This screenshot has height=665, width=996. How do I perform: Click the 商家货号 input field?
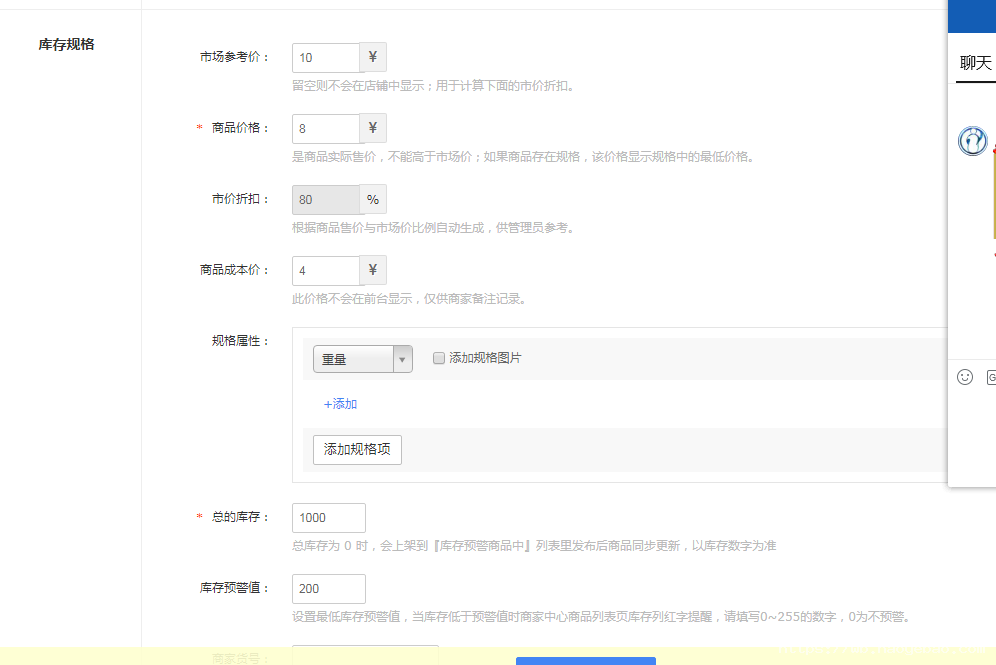[365, 655]
